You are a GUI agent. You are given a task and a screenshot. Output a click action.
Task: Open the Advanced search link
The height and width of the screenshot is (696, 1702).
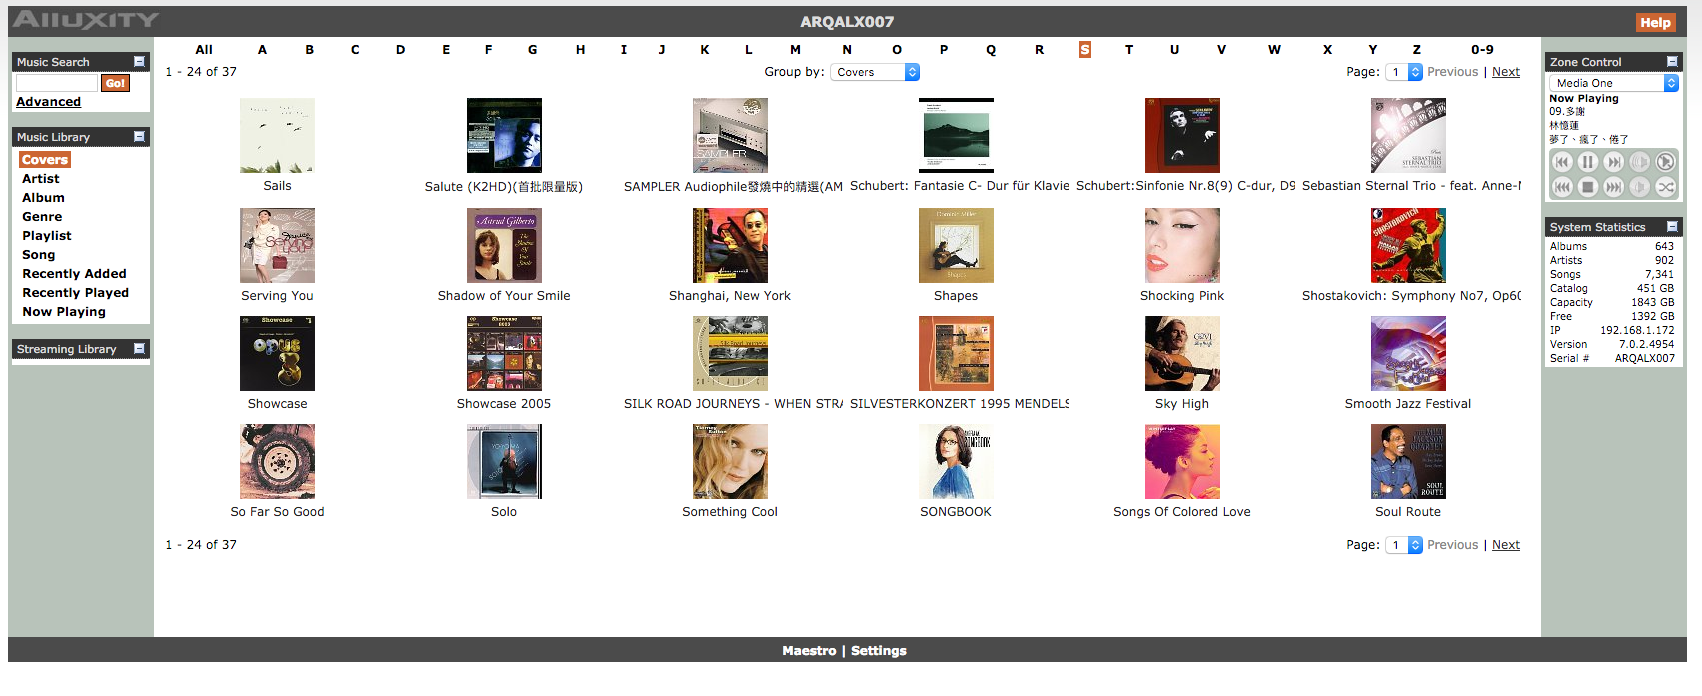coord(48,102)
